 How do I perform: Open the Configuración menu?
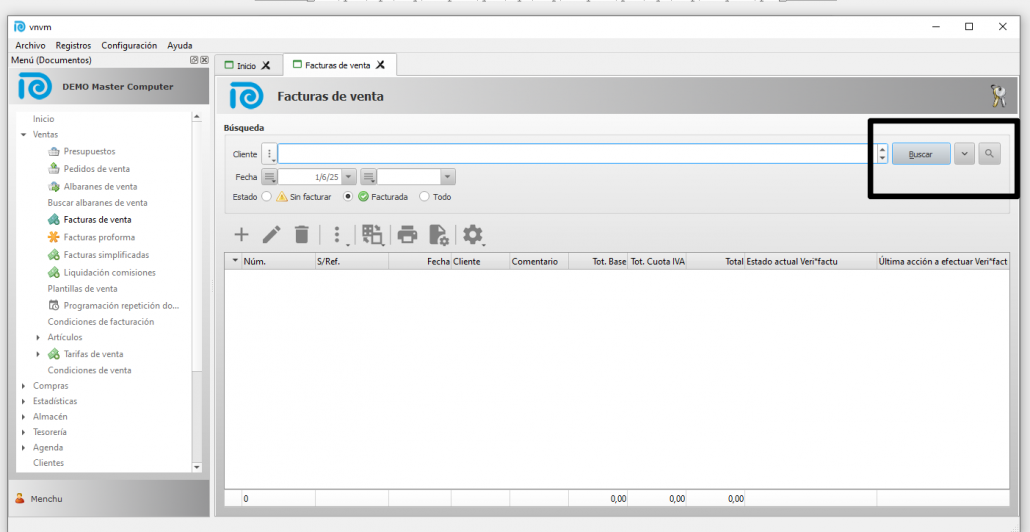[x=129, y=46]
